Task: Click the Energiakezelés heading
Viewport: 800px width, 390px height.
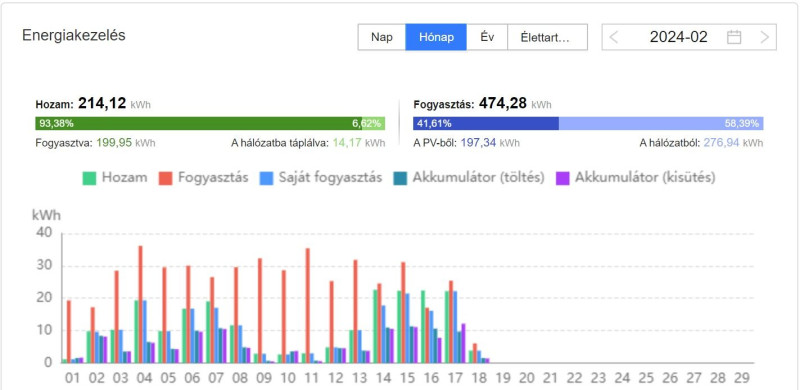Action: click(x=74, y=35)
